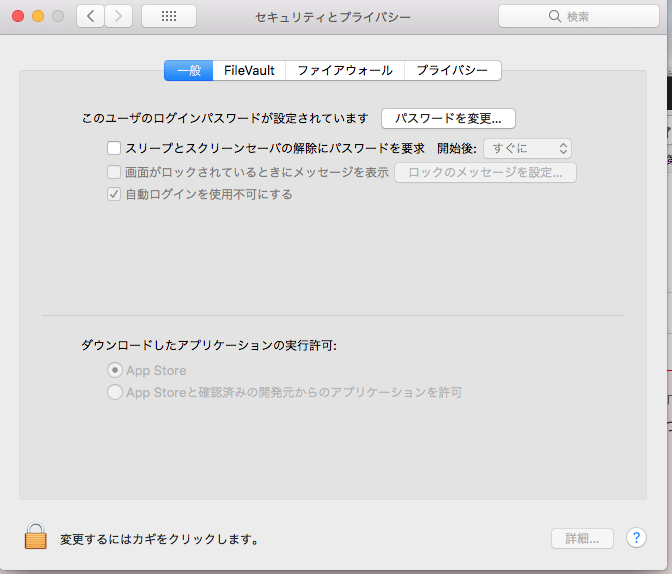Screen dimensions: 672x574
Task: Click window title セキュリティとプライバシー
Action: (333, 17)
